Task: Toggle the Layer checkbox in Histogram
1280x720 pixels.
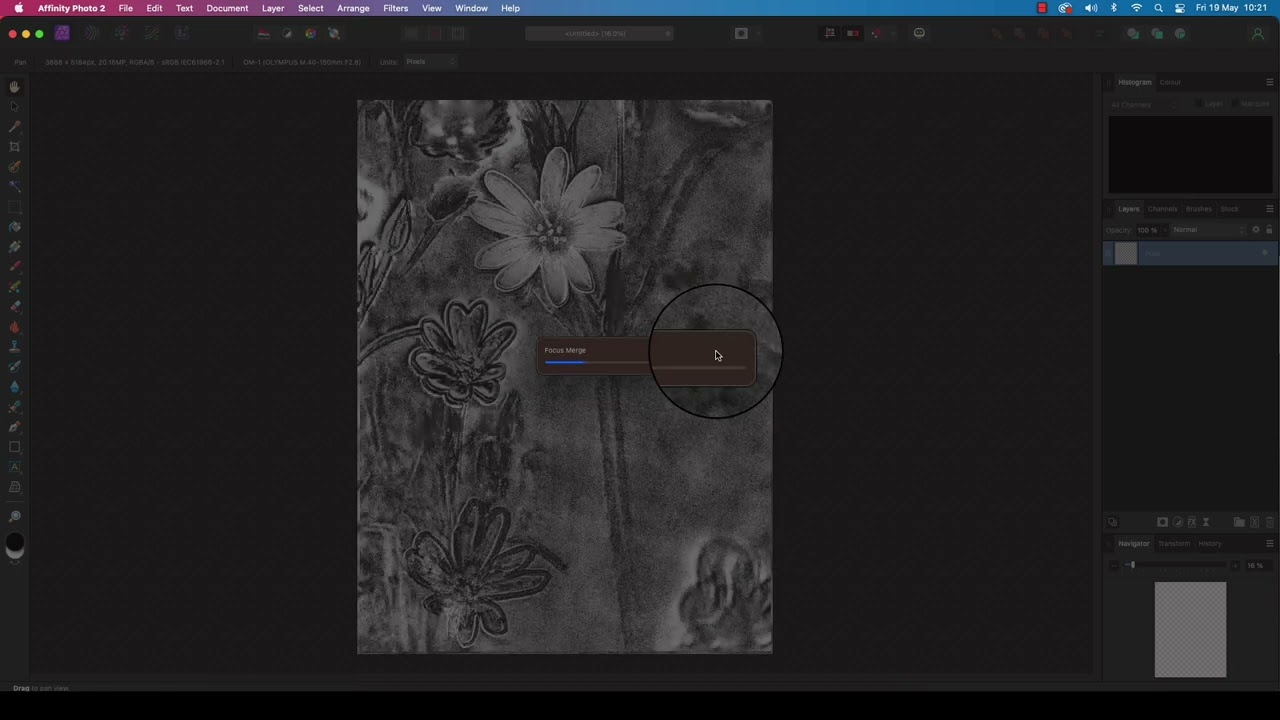Action: coord(1198,104)
